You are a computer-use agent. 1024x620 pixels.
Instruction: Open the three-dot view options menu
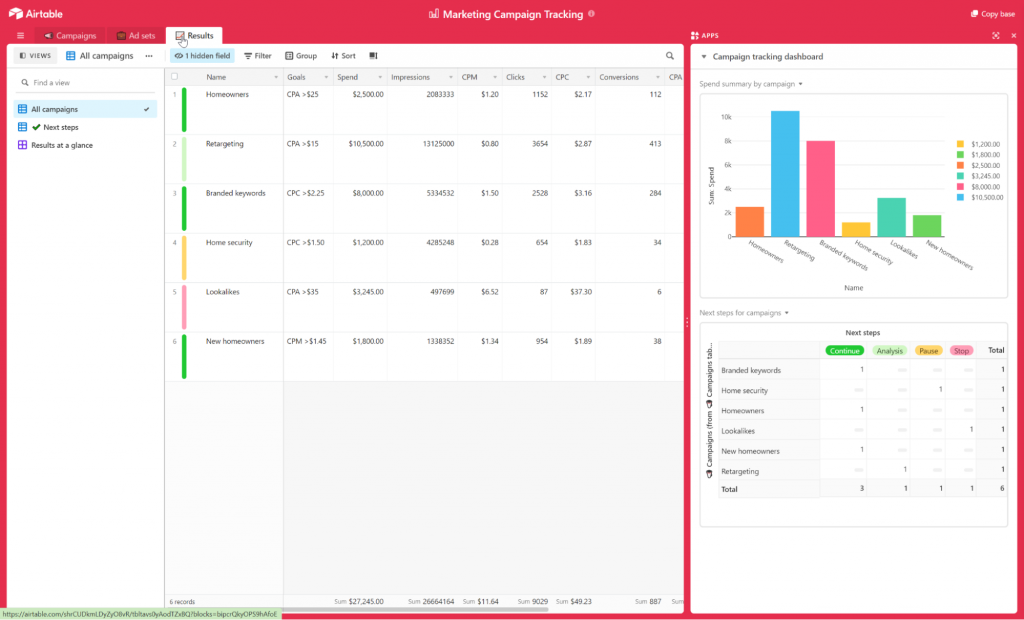(x=149, y=56)
